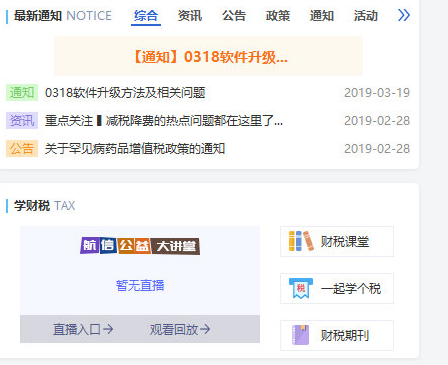The height and width of the screenshot is (365, 448).
Task: Click the 财税课堂 books icon
Action: 301,241
